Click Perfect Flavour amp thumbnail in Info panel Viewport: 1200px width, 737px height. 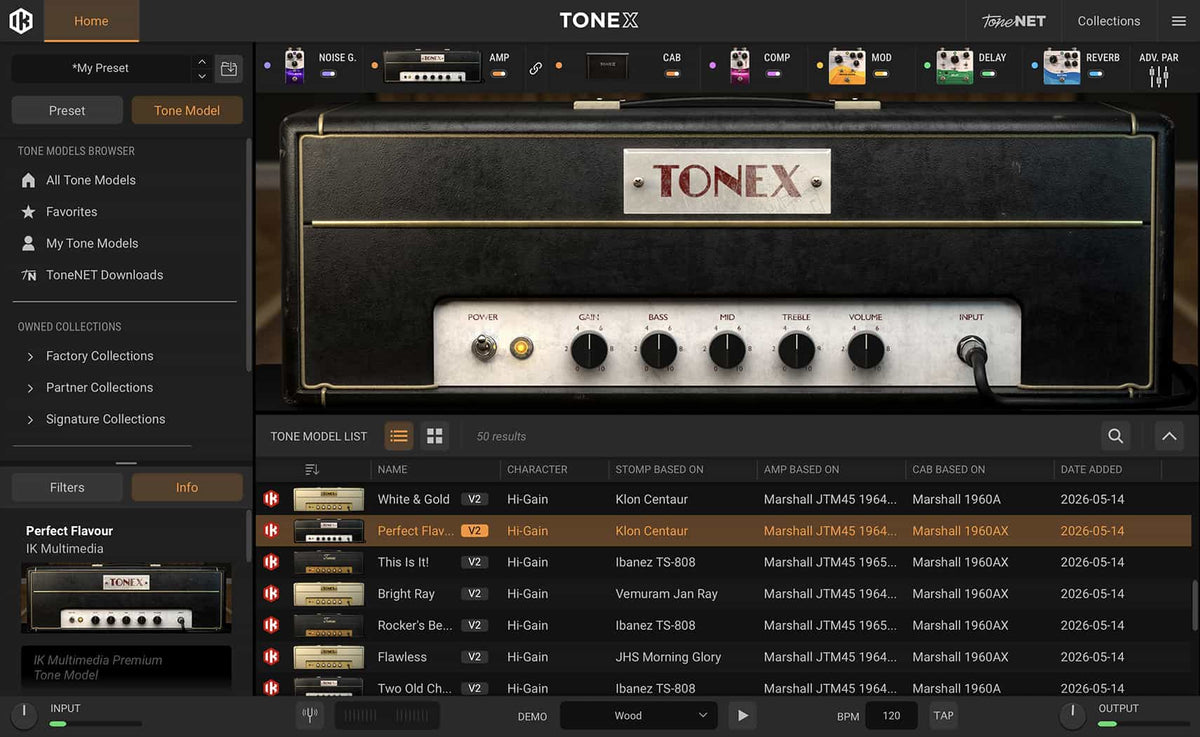[126, 598]
